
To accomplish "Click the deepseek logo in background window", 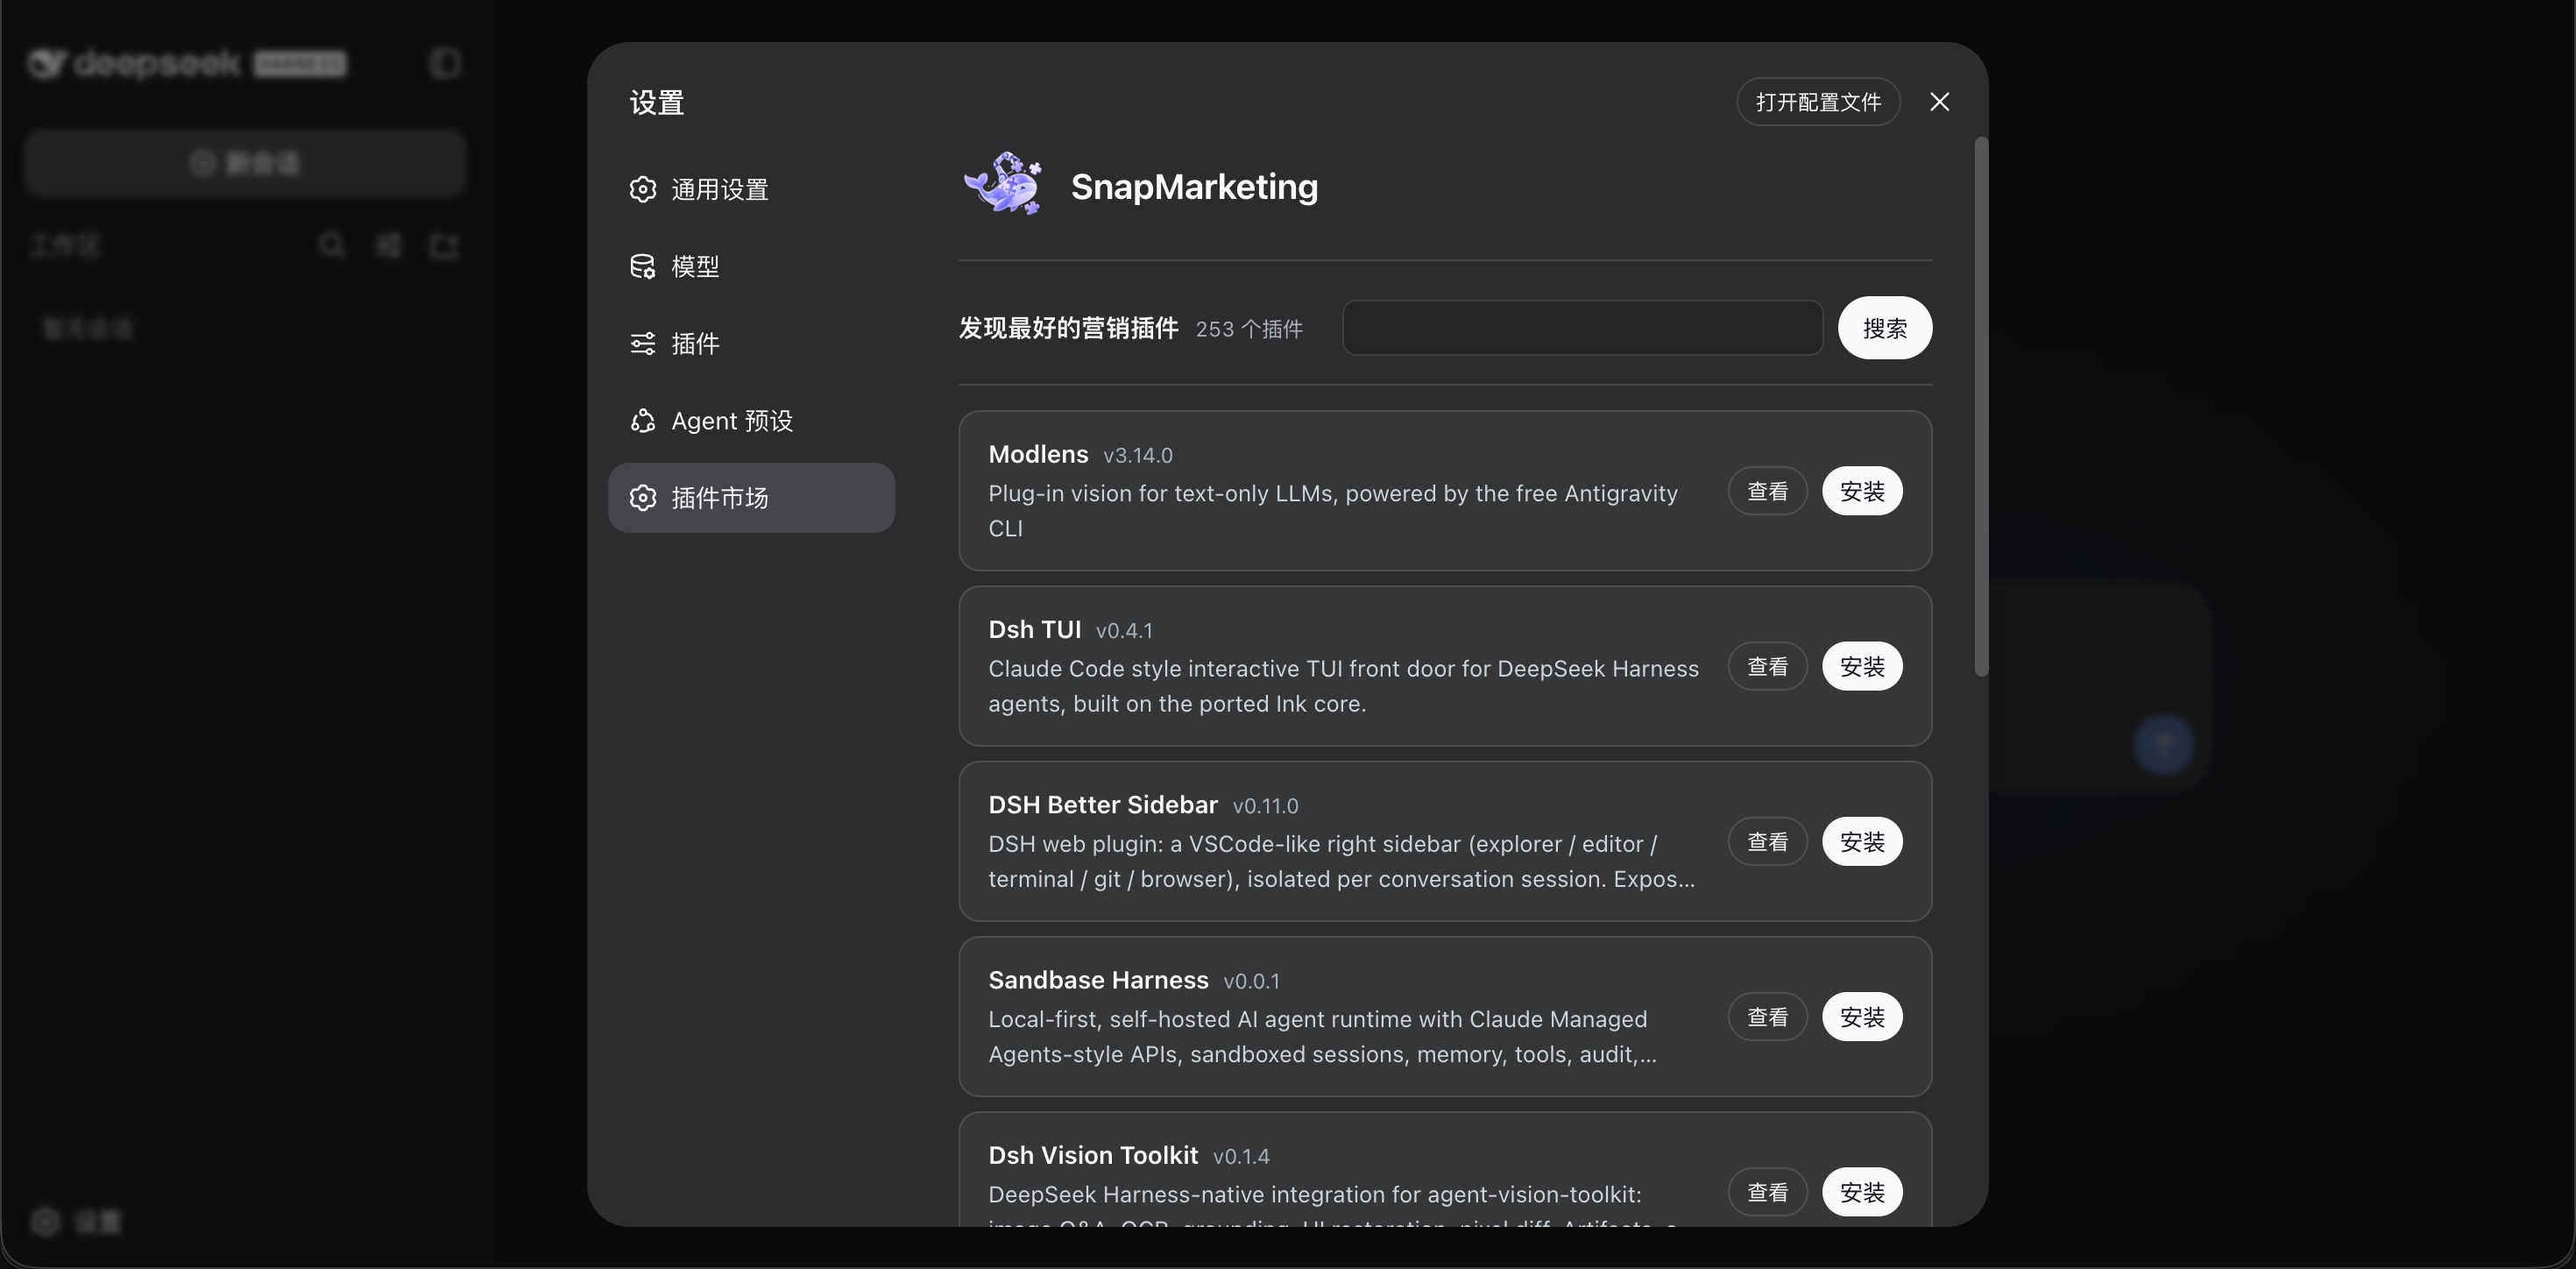I will click(x=186, y=63).
